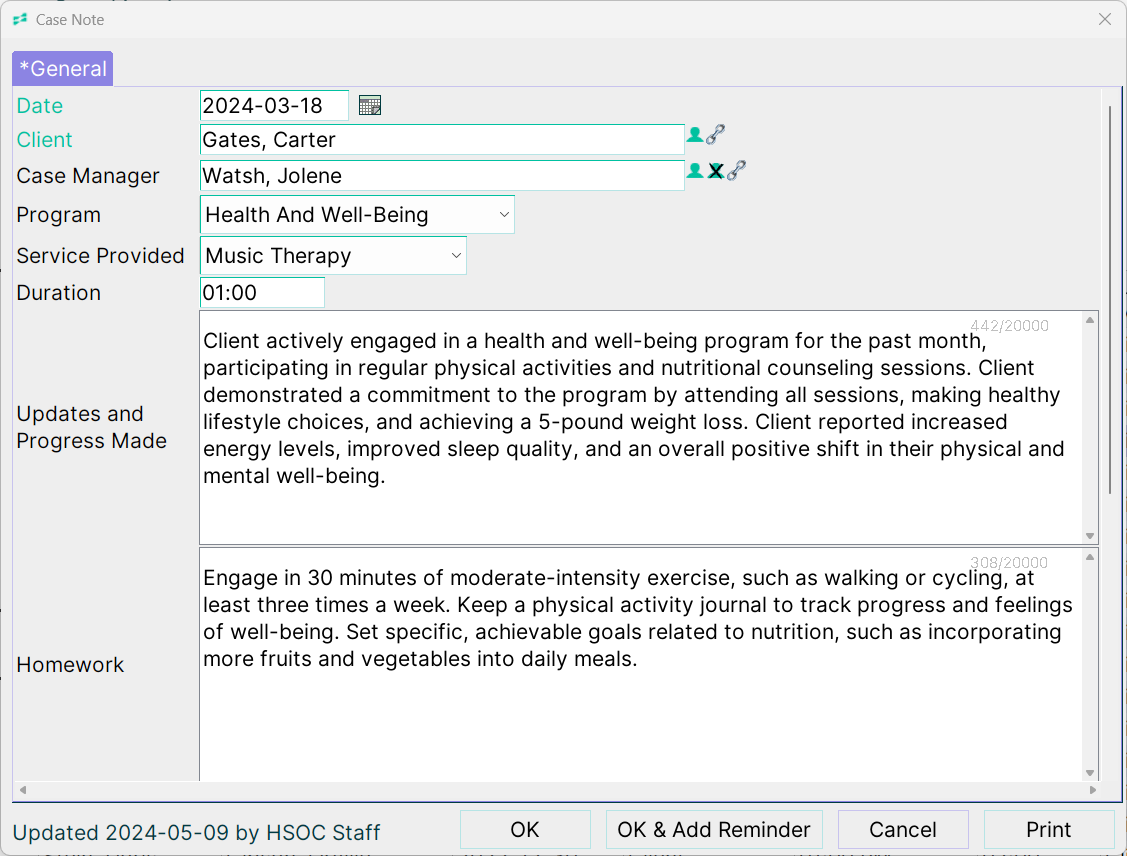Click the horizontal scrollbar right arrow

(x=1092, y=790)
